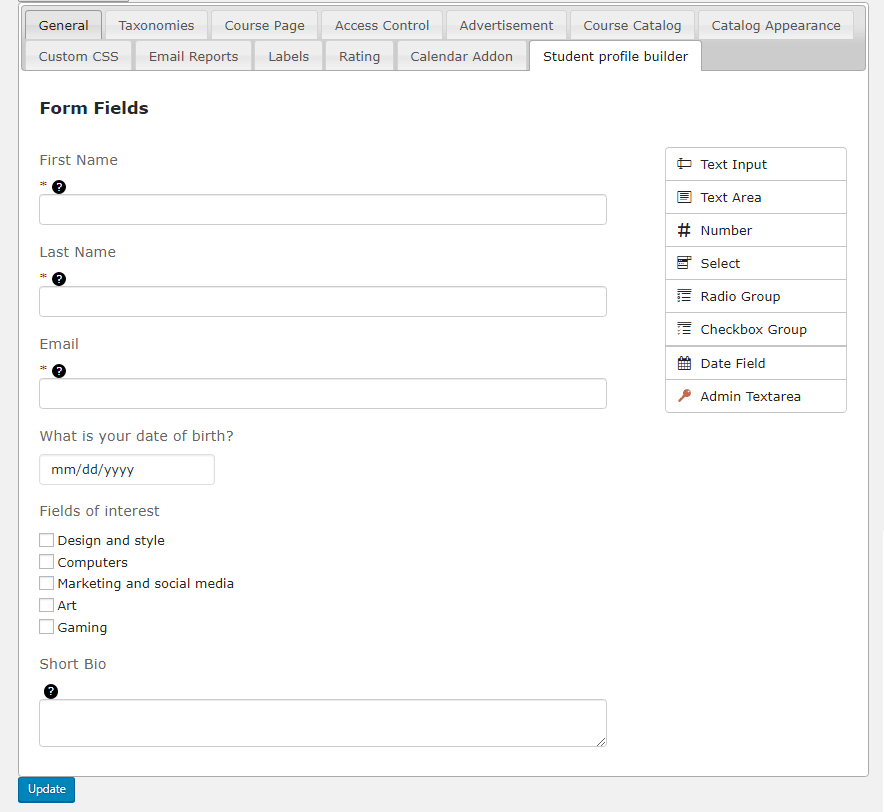Select the Marketing and social media checkbox
The height and width of the screenshot is (812, 884).
47,583
